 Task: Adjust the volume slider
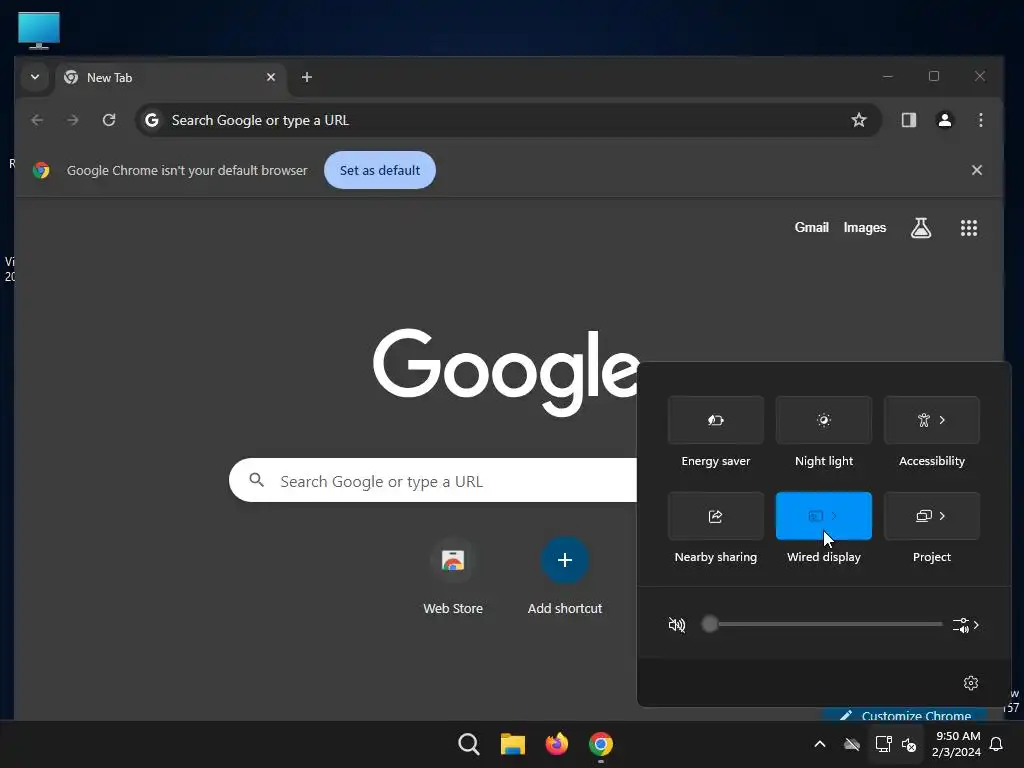(822, 624)
